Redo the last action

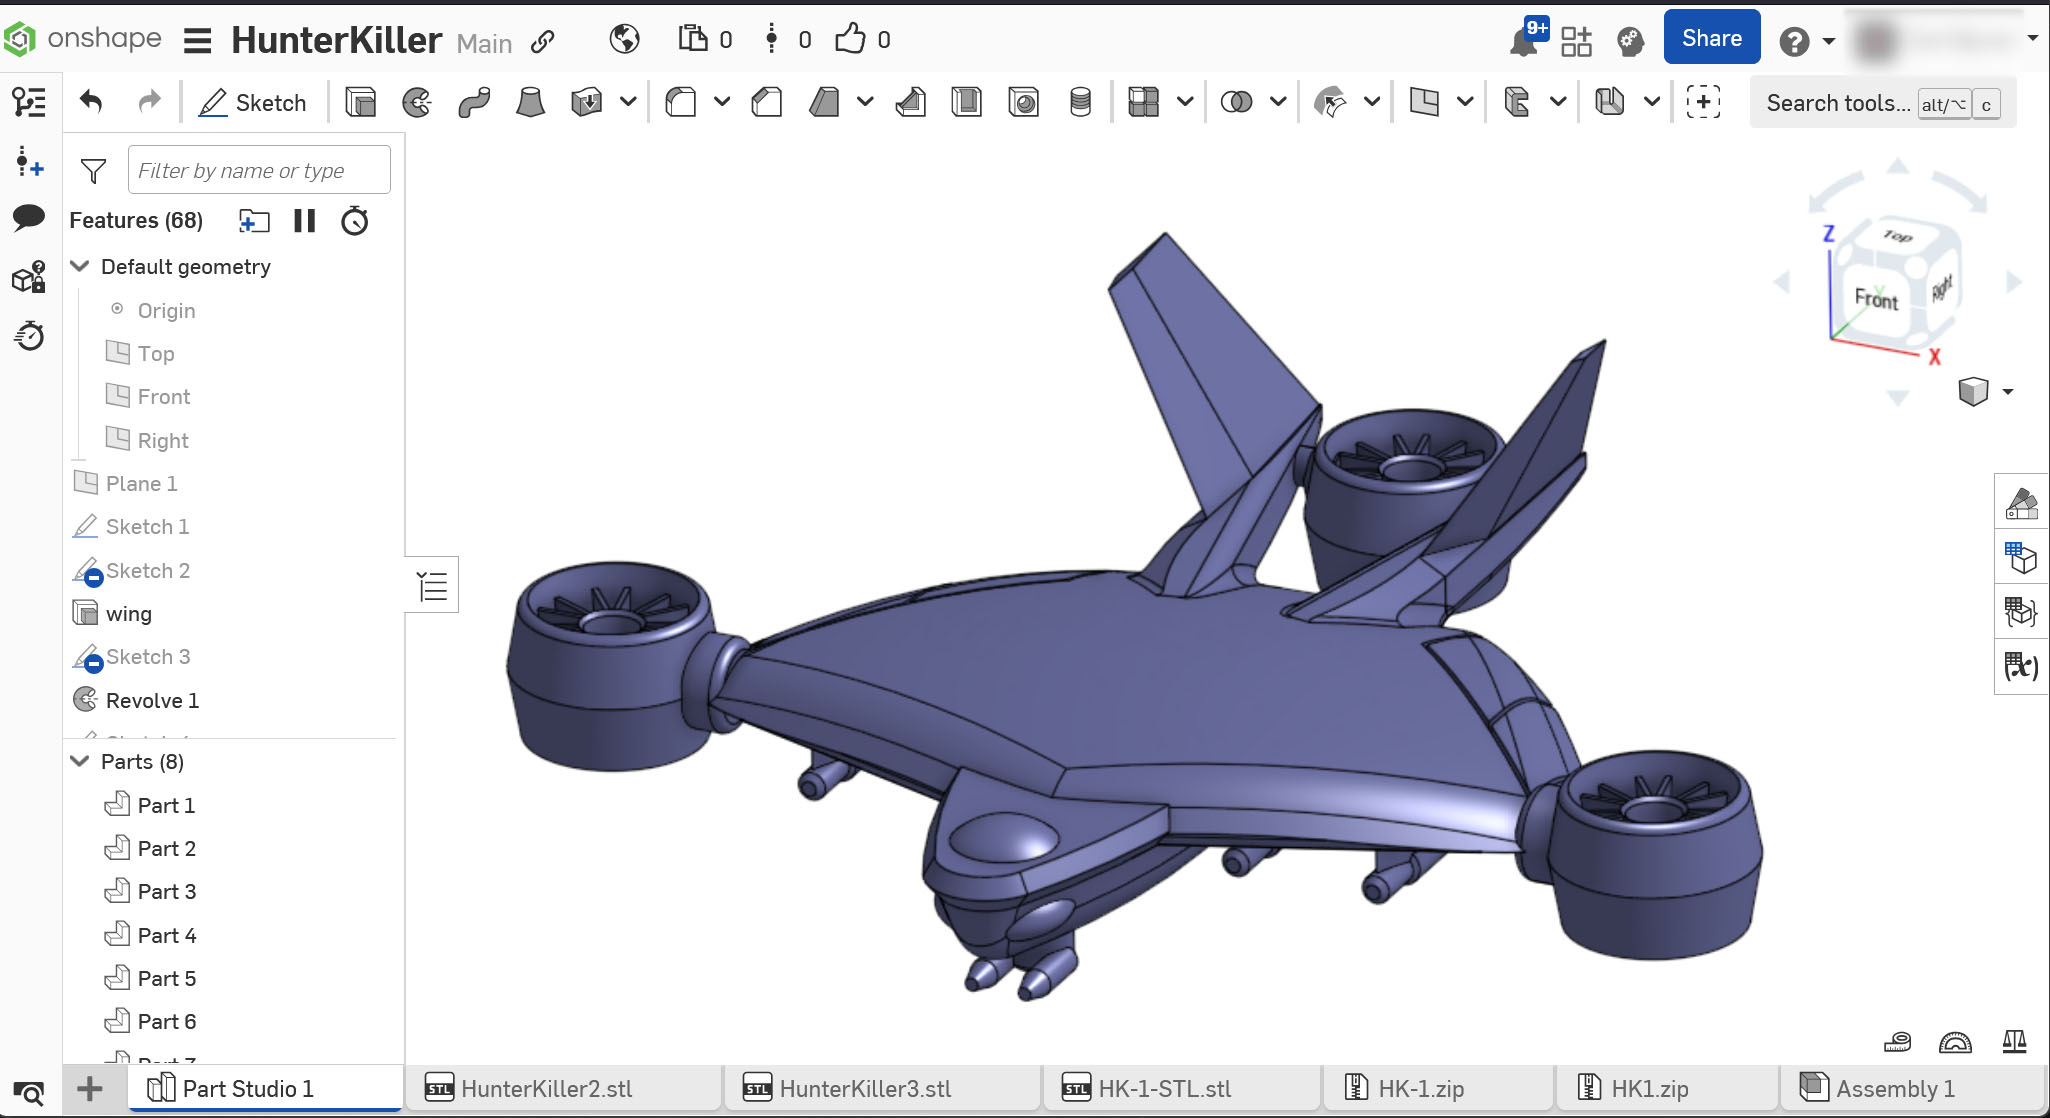coord(149,102)
